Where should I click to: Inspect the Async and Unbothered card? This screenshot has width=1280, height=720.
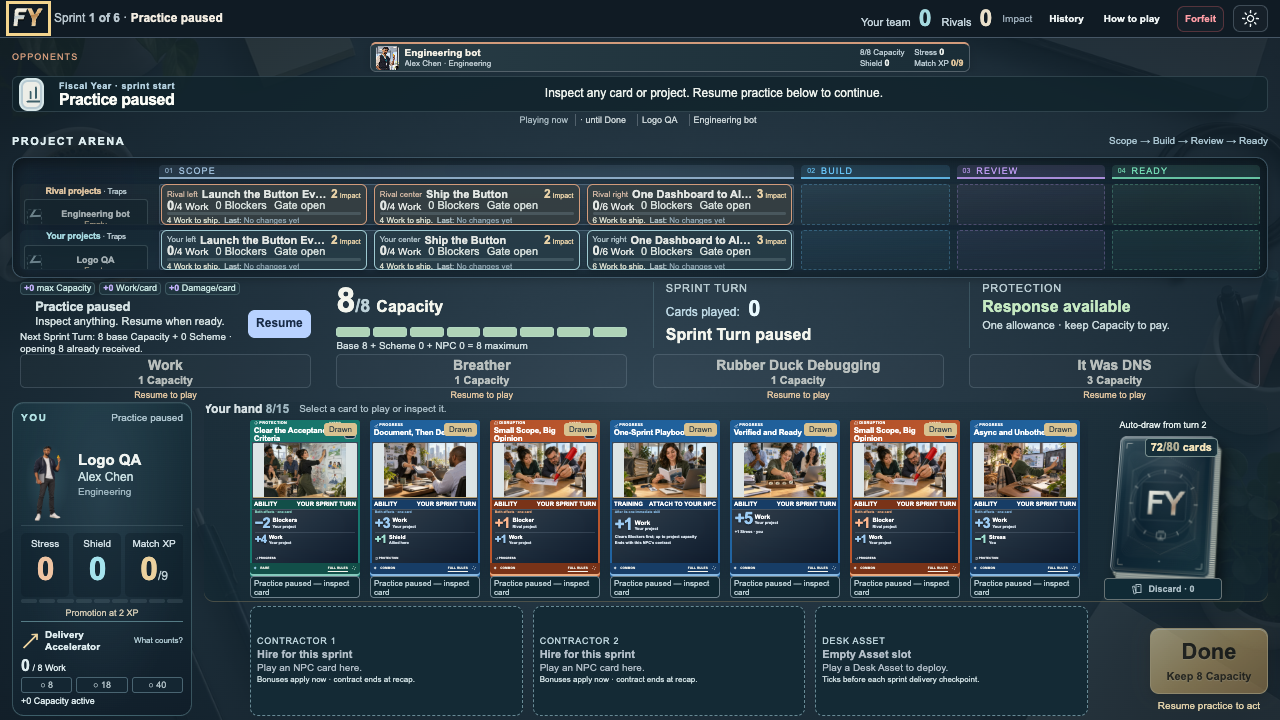click(1024, 497)
